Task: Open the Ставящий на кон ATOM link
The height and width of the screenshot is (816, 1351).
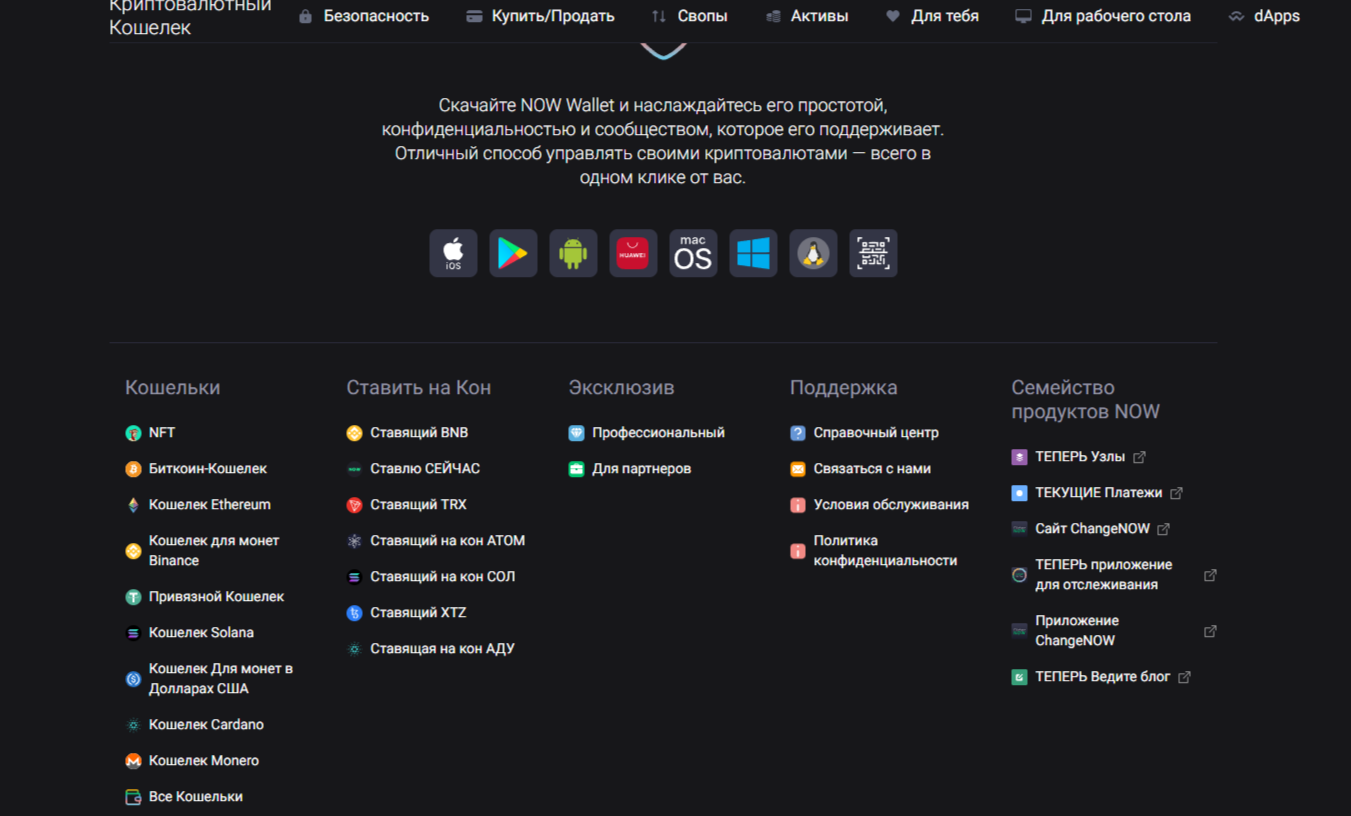Action: click(447, 541)
